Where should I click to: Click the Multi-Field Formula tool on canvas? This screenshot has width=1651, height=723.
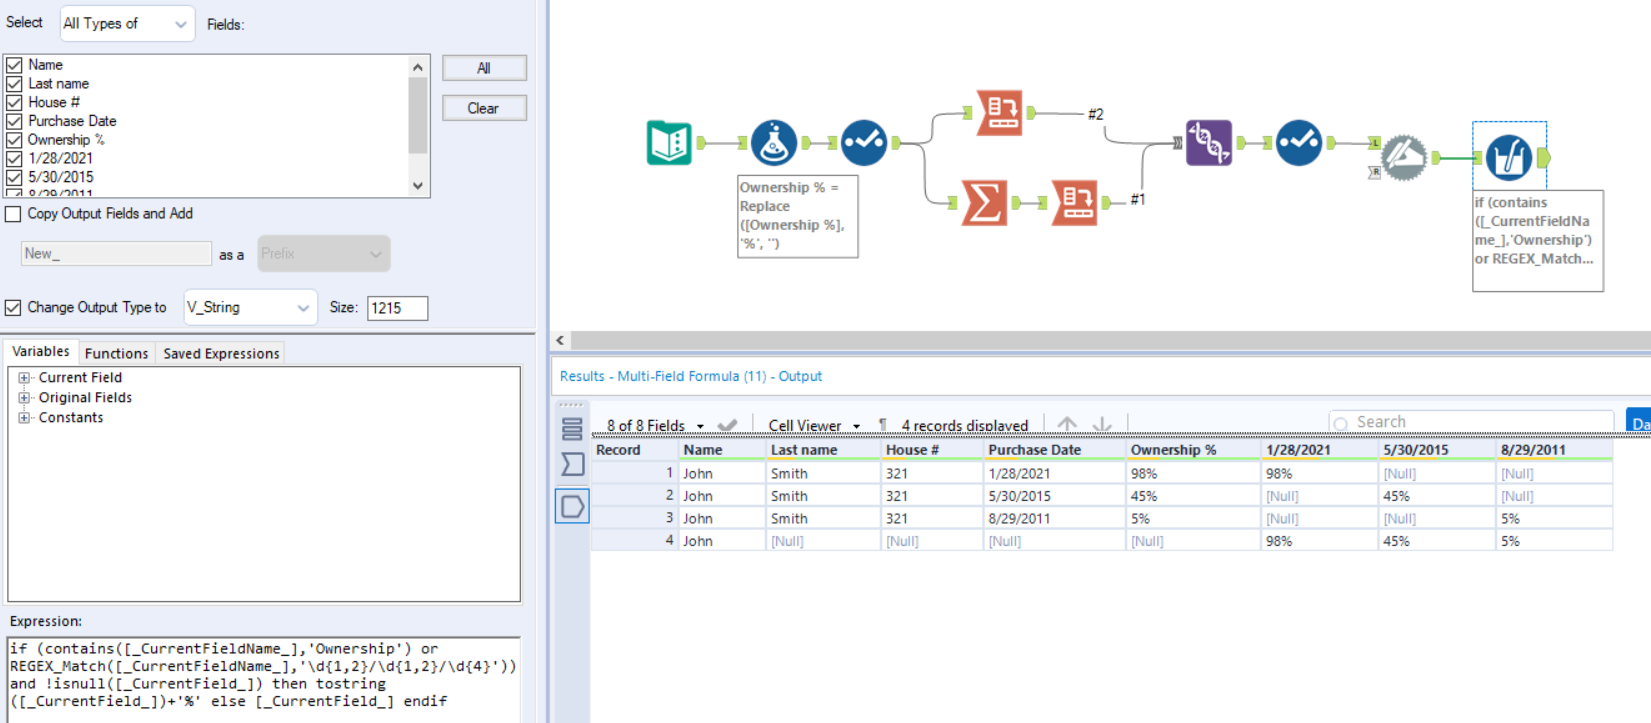point(1508,158)
